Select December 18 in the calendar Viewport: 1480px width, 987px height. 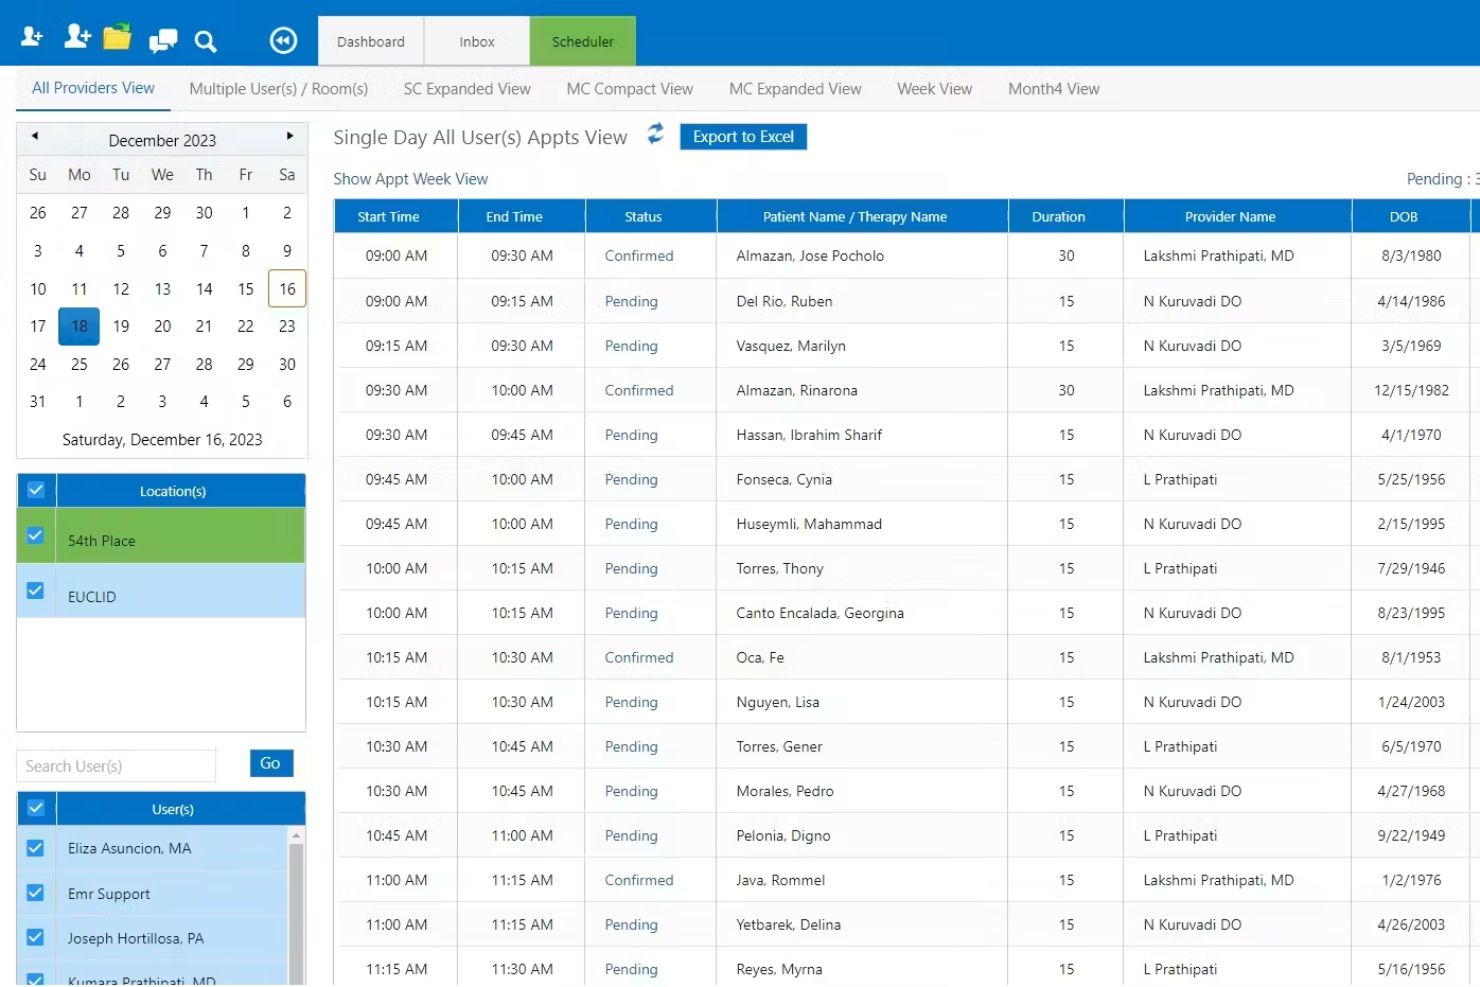tap(79, 326)
